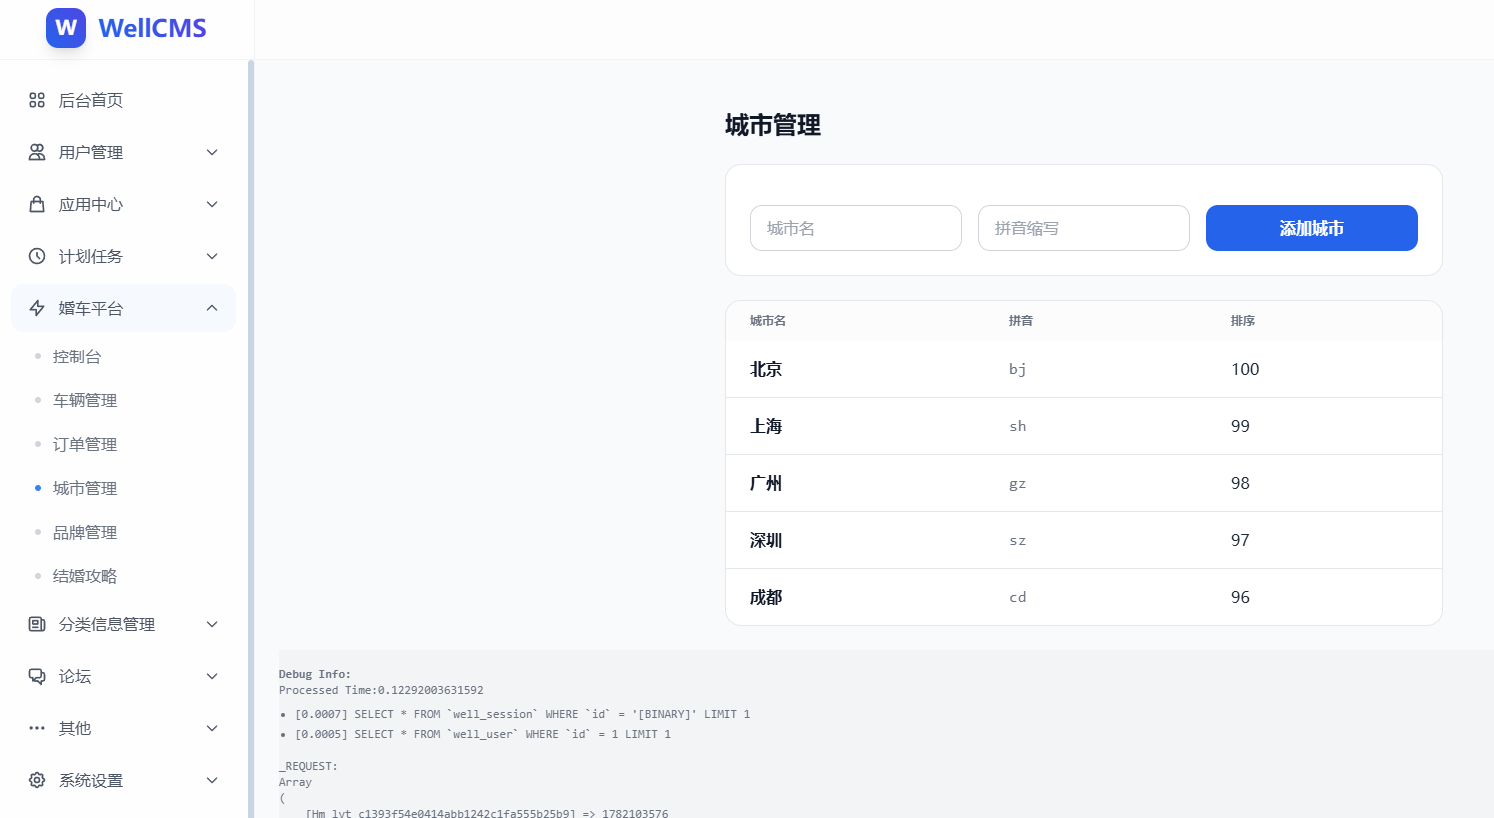The width and height of the screenshot is (1494, 818).
Task: Click the well_session SQL query line
Action: (x=522, y=714)
